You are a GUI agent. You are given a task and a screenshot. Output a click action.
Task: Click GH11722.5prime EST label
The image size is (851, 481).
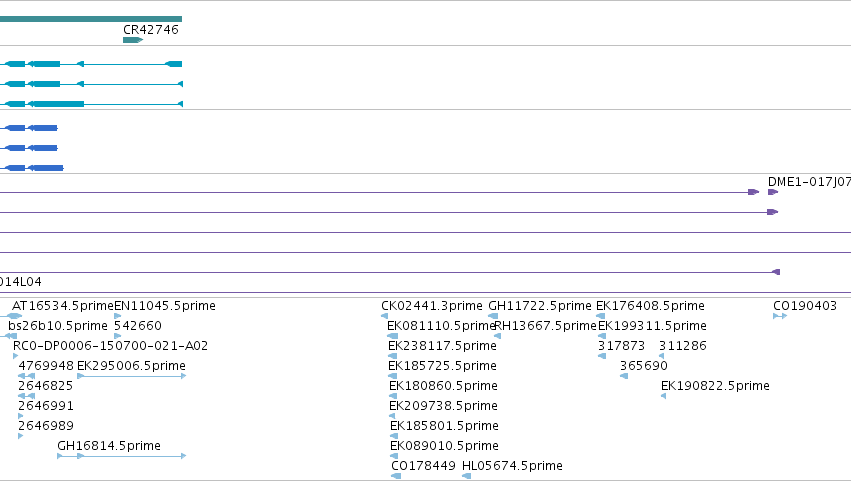[540, 306]
